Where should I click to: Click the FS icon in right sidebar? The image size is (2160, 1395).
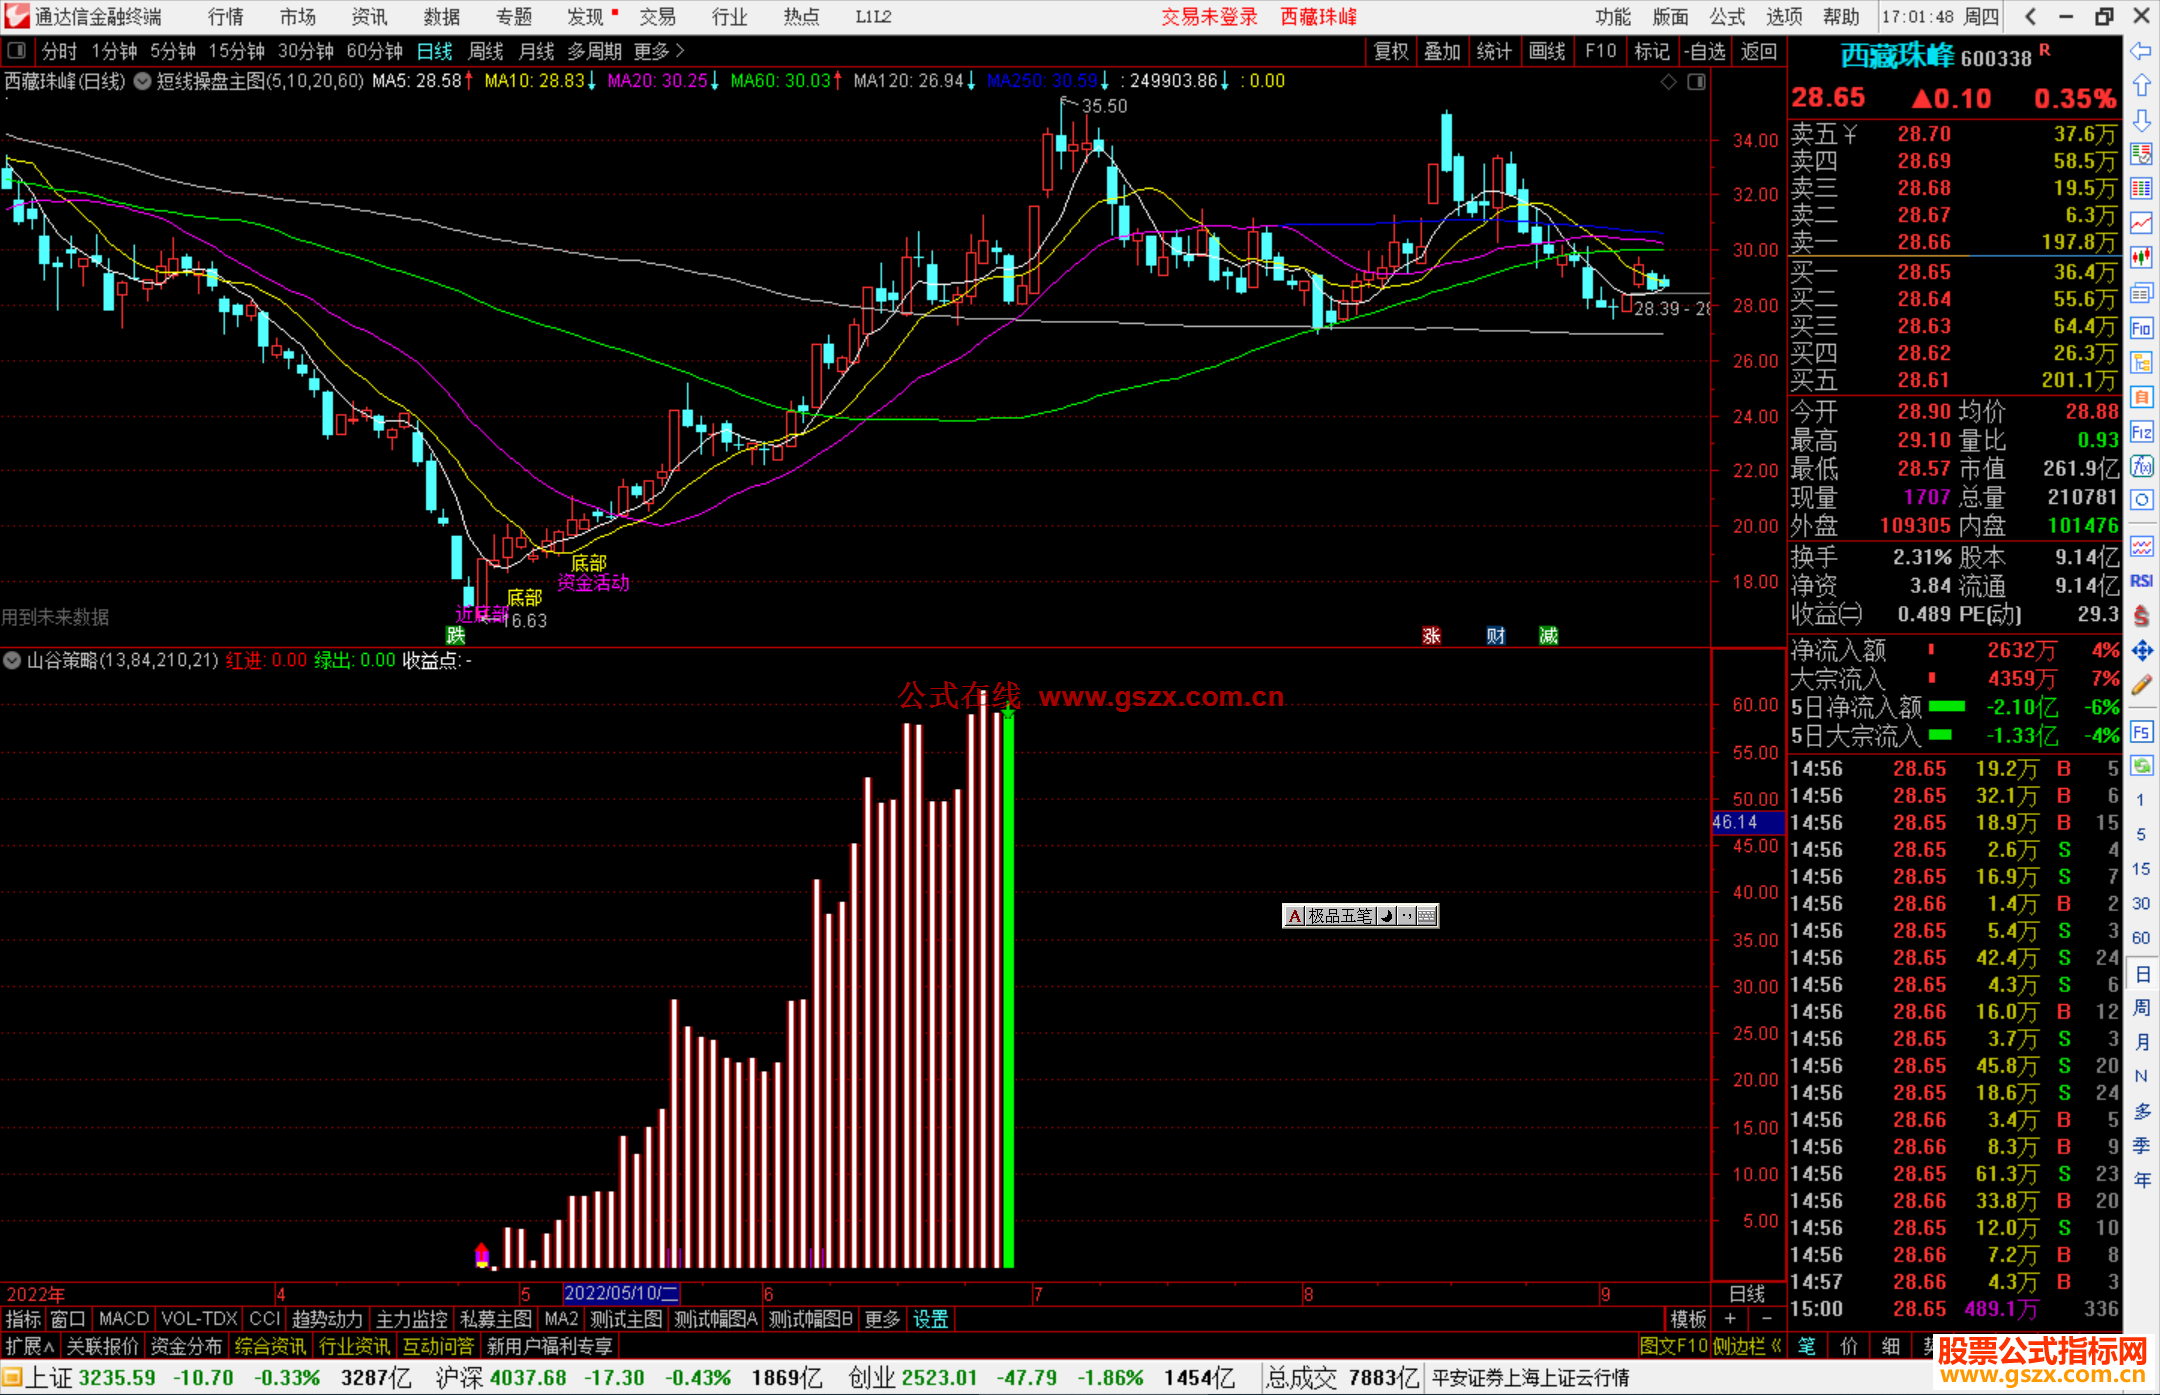(2141, 732)
